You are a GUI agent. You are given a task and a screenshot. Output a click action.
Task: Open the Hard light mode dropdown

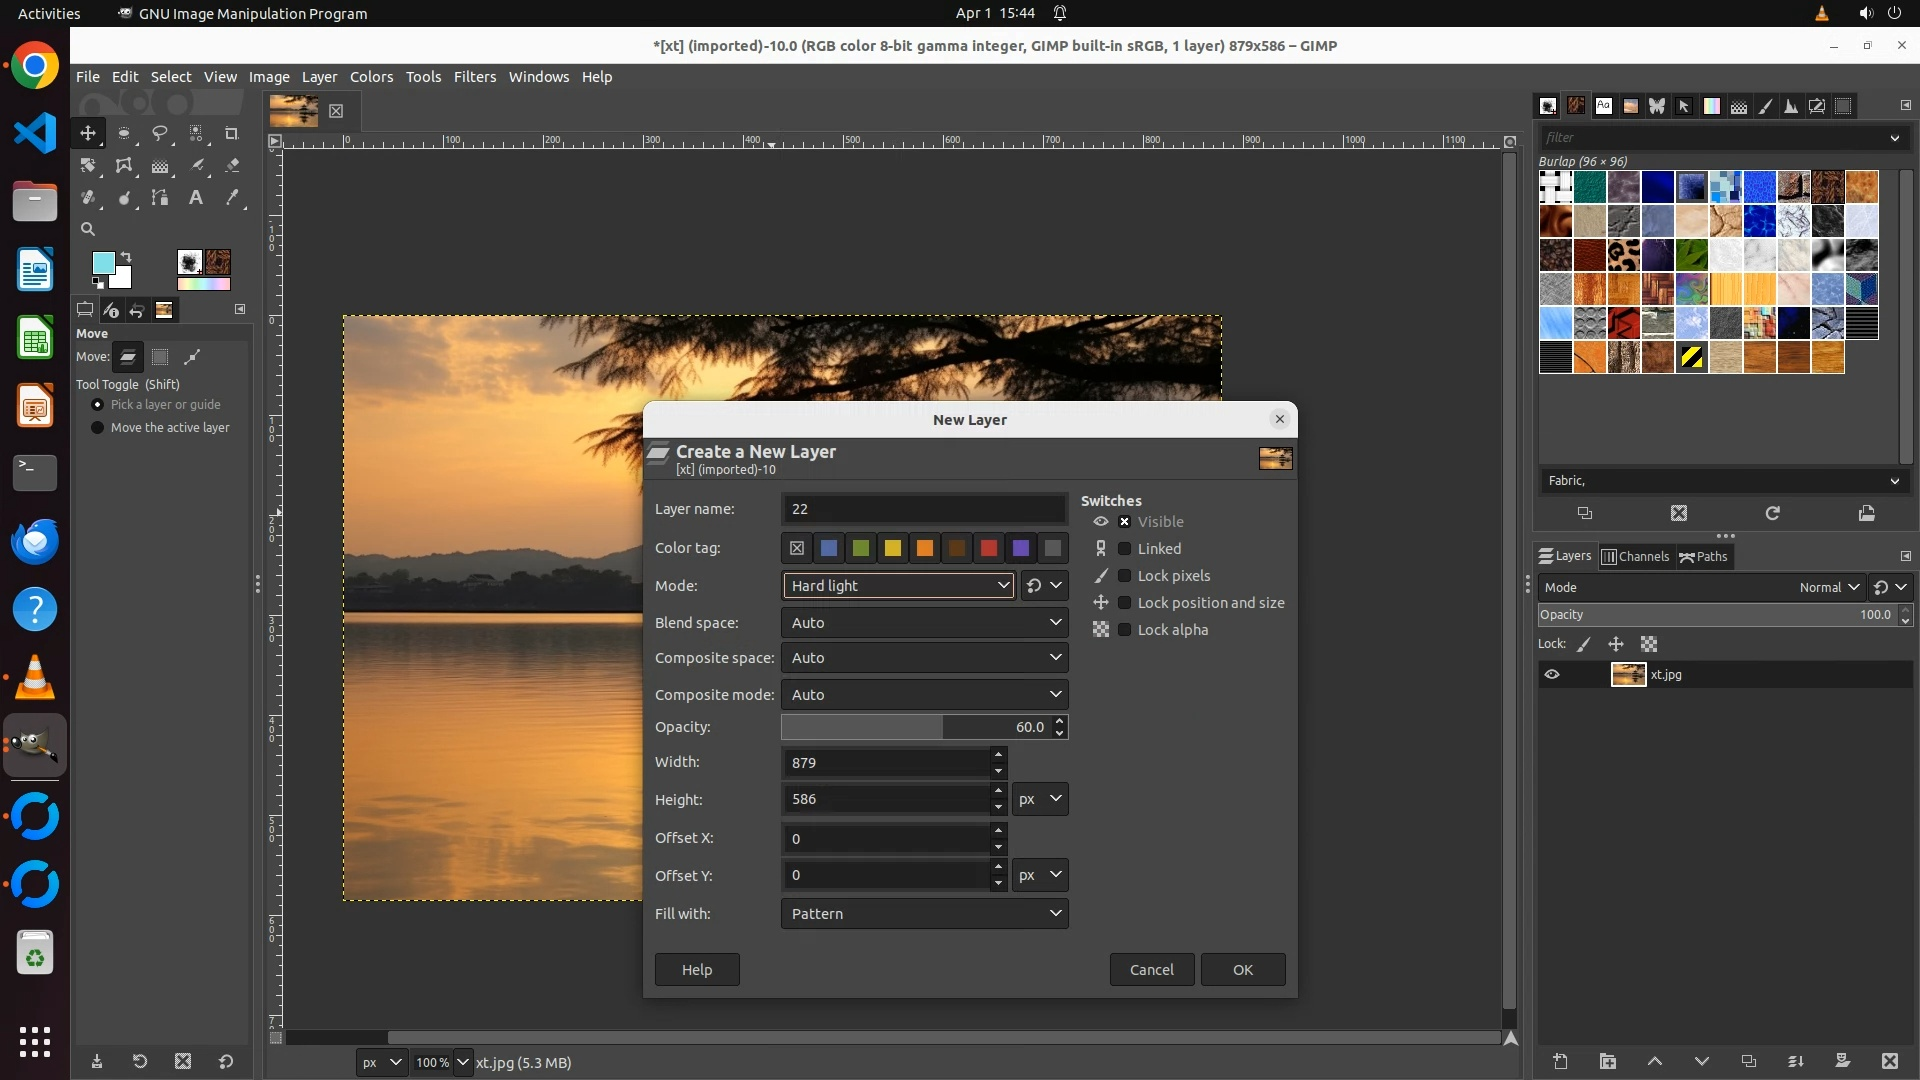click(898, 586)
